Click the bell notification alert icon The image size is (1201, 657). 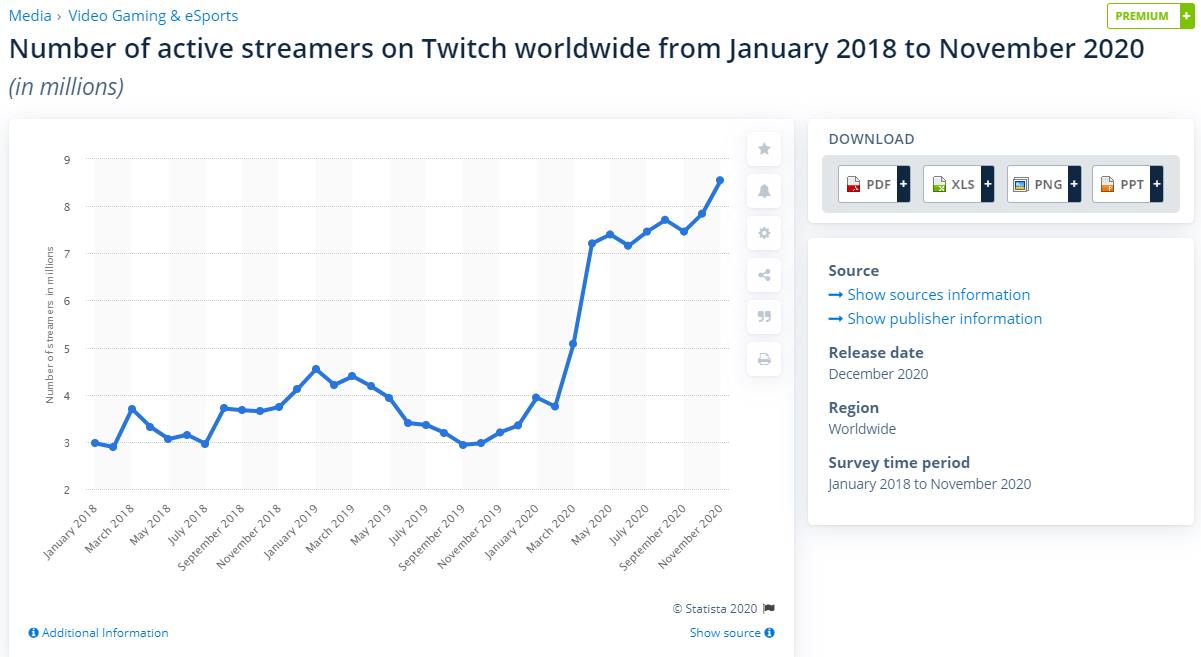pyautogui.click(x=764, y=191)
